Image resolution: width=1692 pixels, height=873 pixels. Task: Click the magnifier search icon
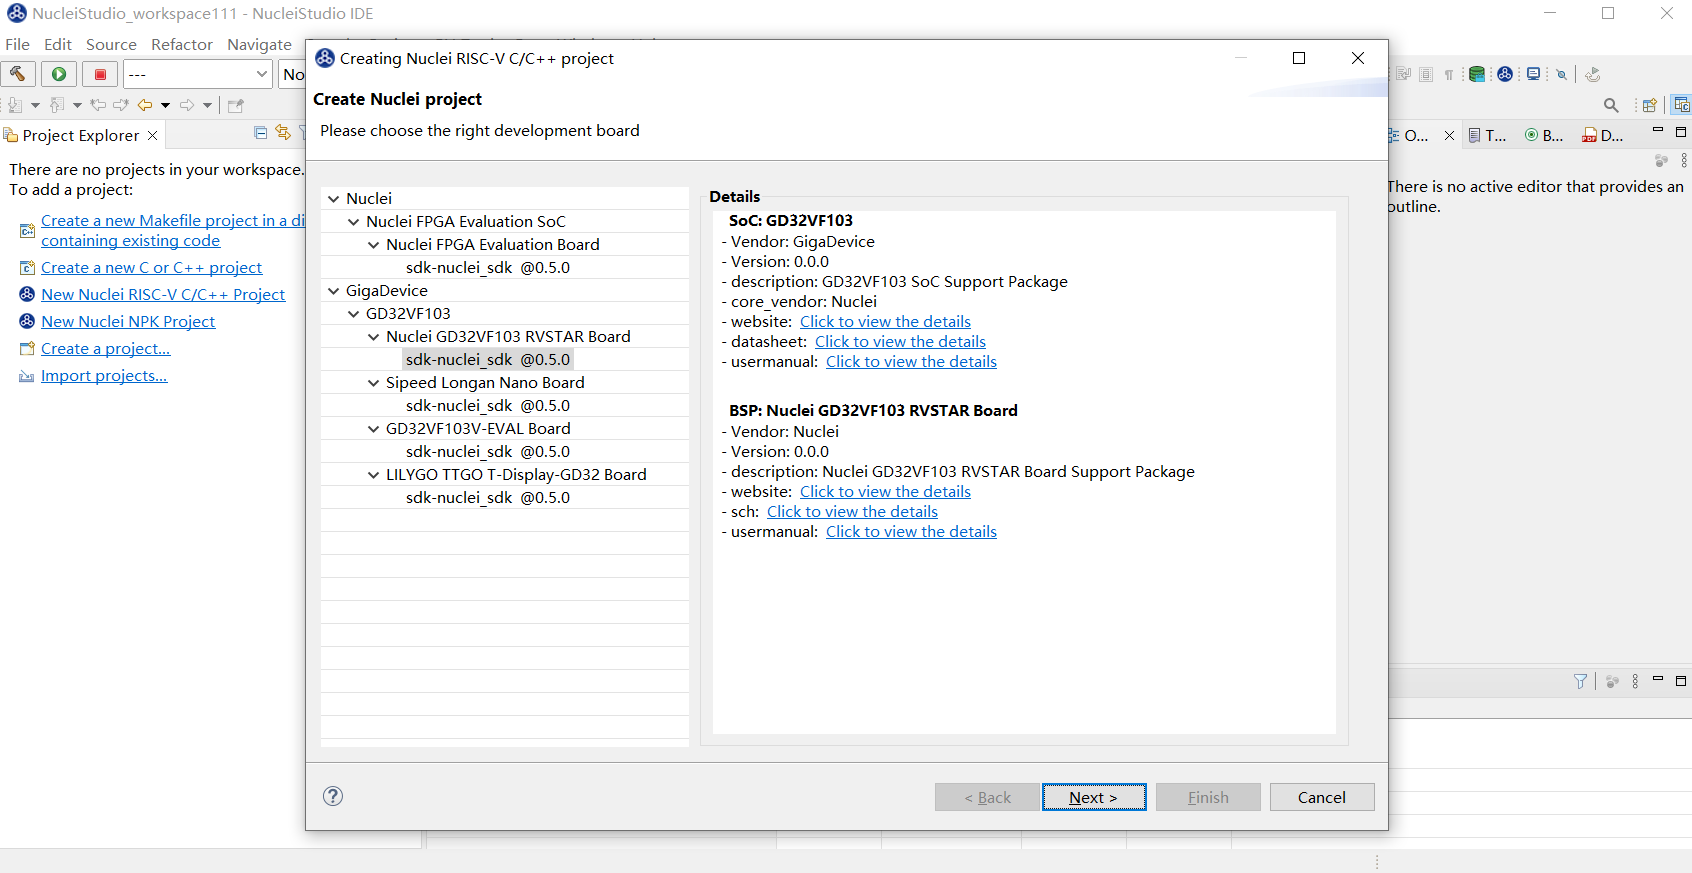pos(1610,105)
